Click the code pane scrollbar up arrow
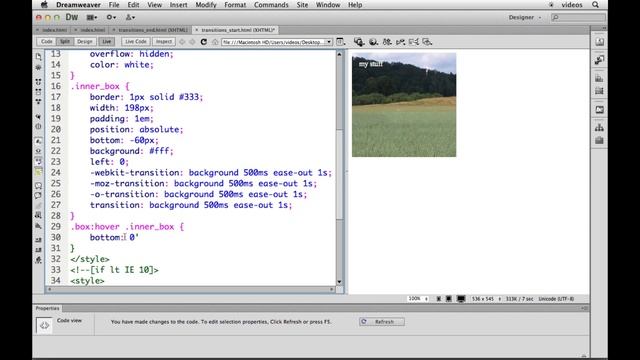This screenshot has width=640, height=360. point(339,54)
